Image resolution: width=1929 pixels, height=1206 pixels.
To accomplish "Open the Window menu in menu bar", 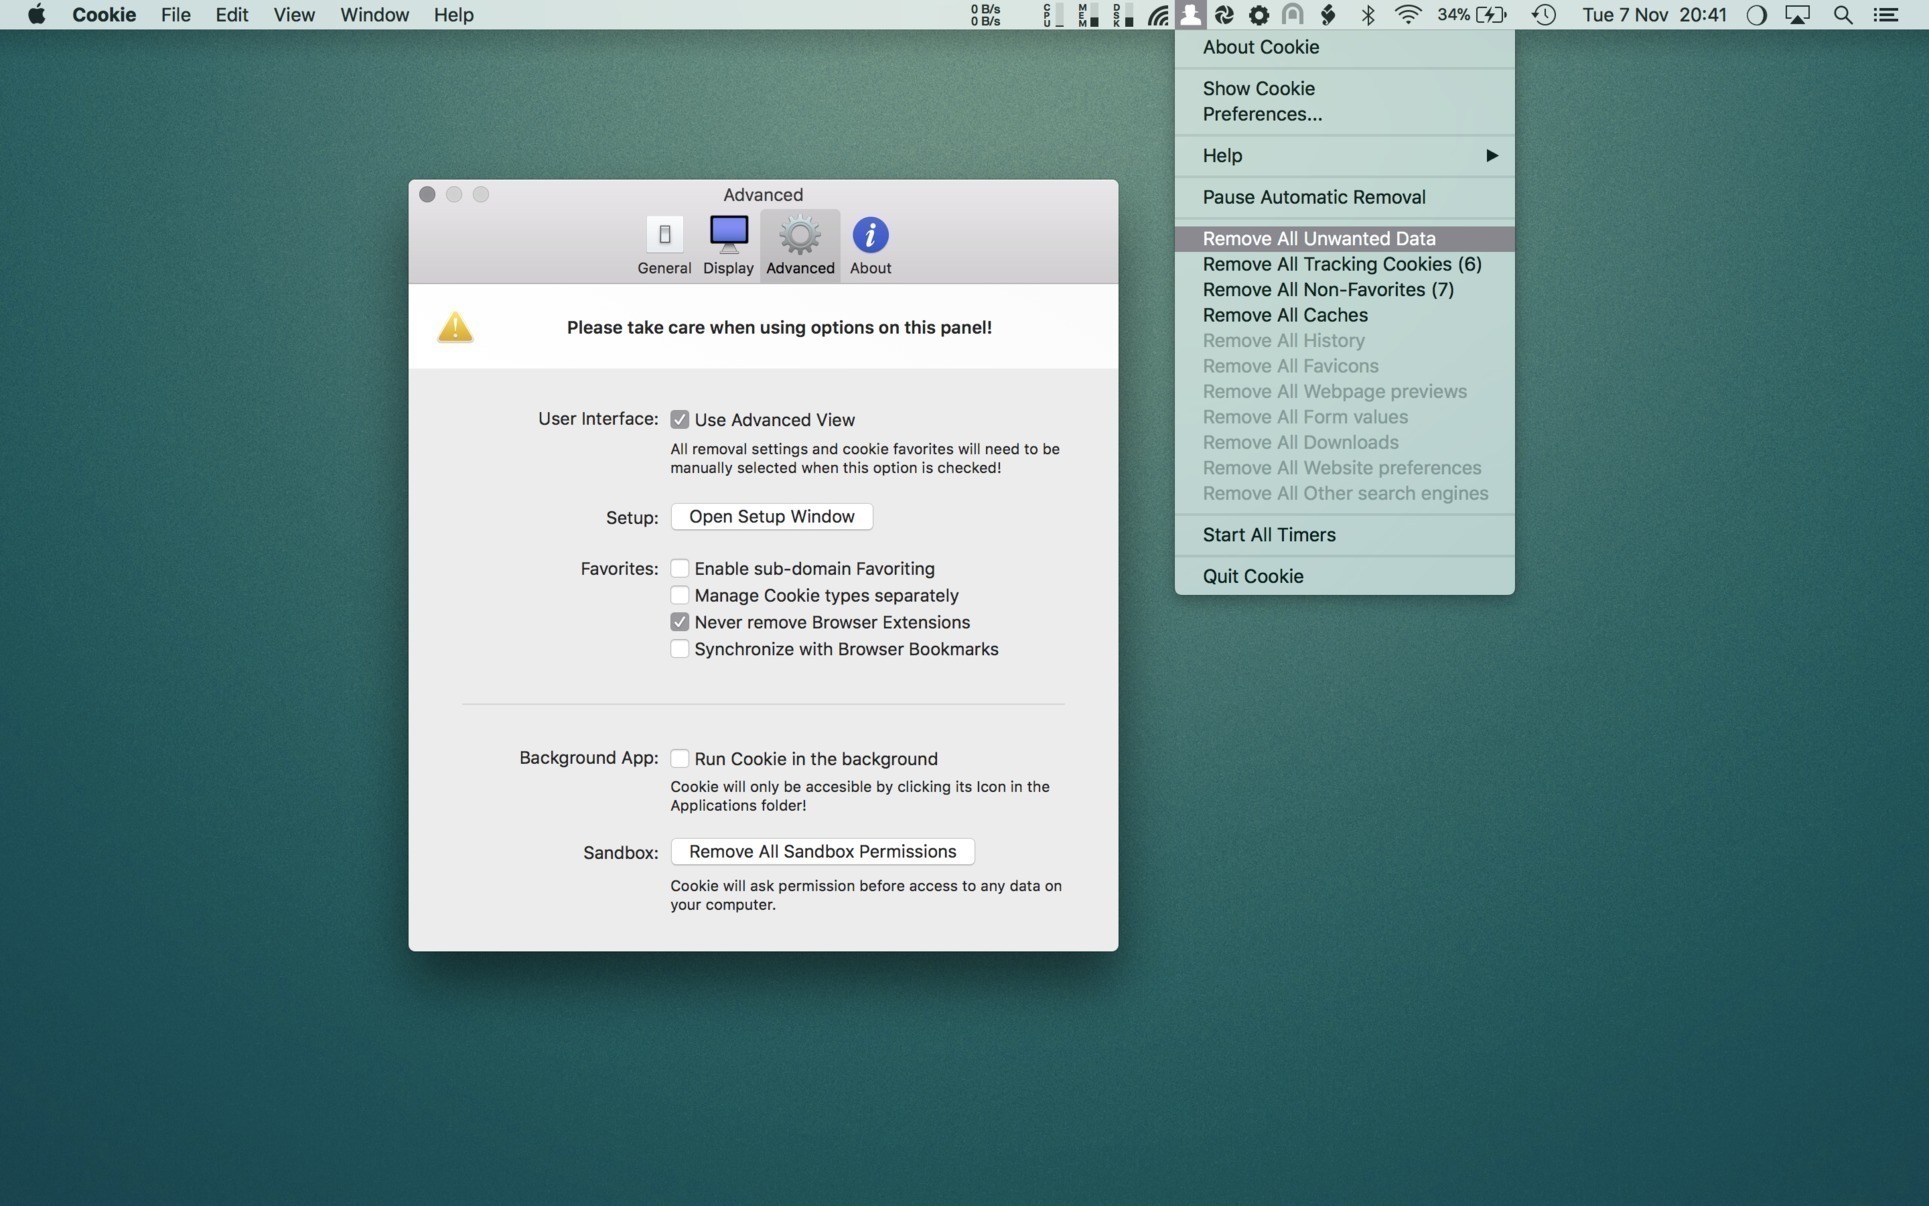I will 374,15.
